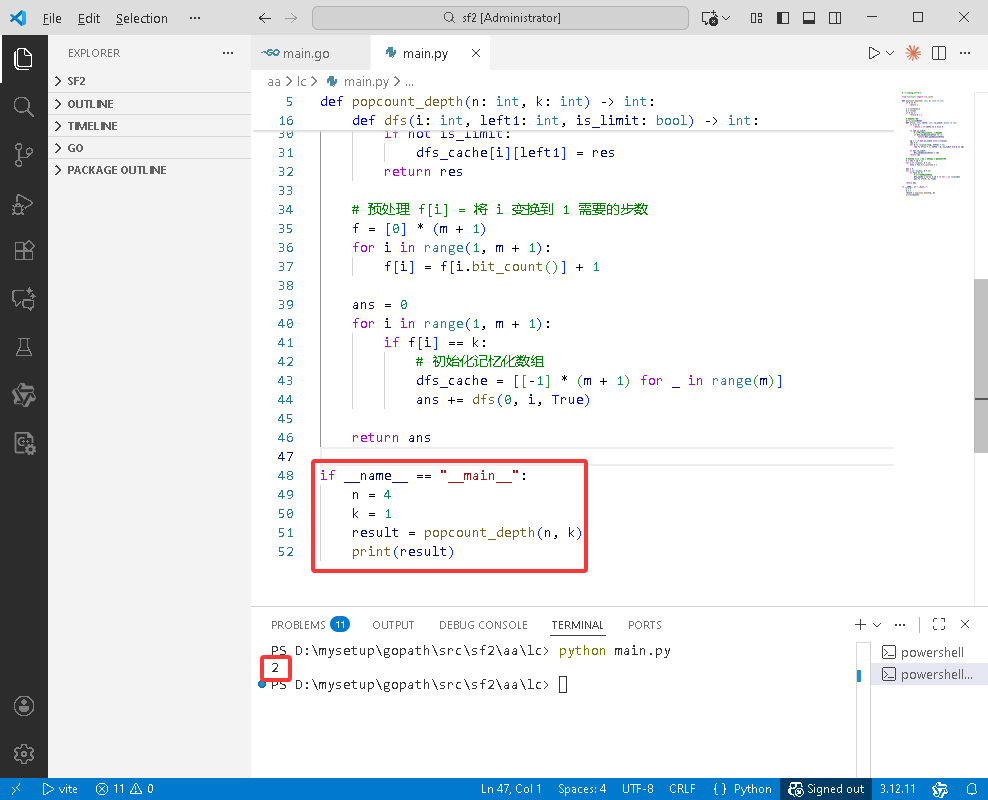Open the Search view in activity bar
Image resolution: width=988 pixels, height=800 pixels.
point(23,106)
